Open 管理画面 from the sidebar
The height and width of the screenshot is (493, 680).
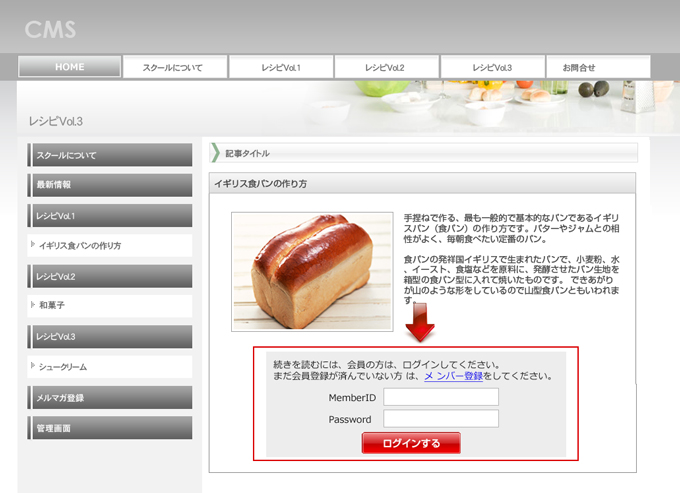[x=110, y=428]
